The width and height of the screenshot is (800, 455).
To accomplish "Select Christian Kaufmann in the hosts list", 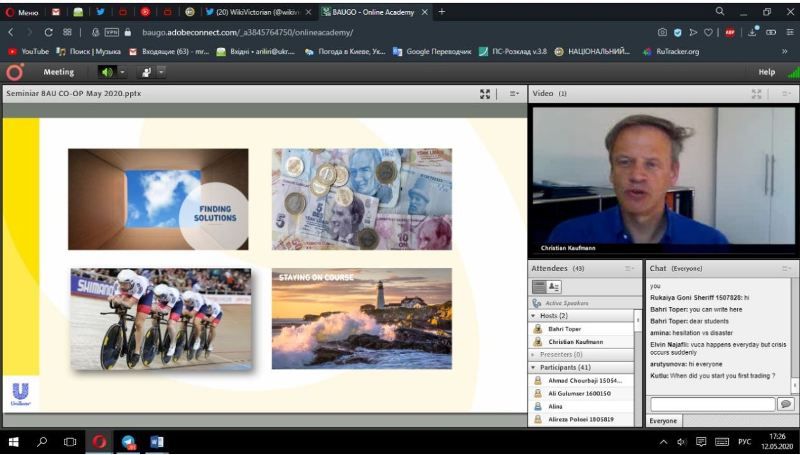I will tap(575, 341).
